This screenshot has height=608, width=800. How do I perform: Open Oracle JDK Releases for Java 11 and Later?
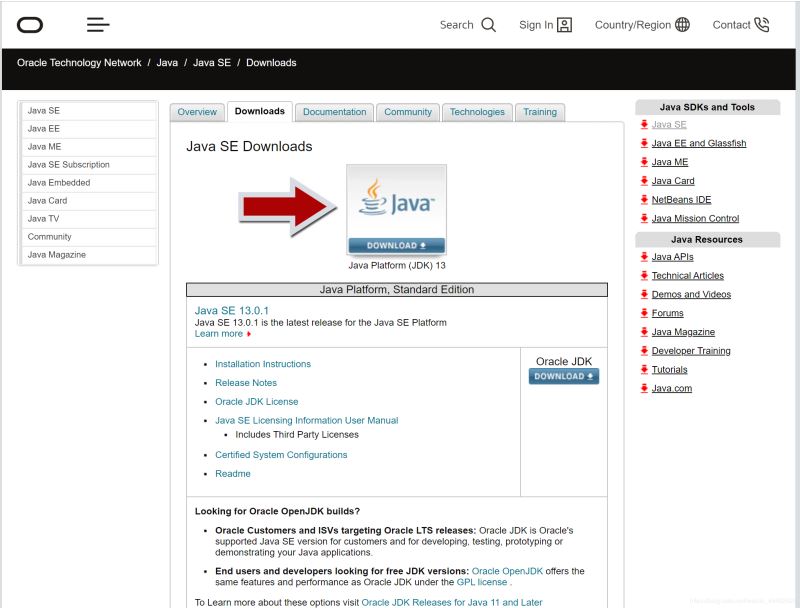click(x=452, y=602)
